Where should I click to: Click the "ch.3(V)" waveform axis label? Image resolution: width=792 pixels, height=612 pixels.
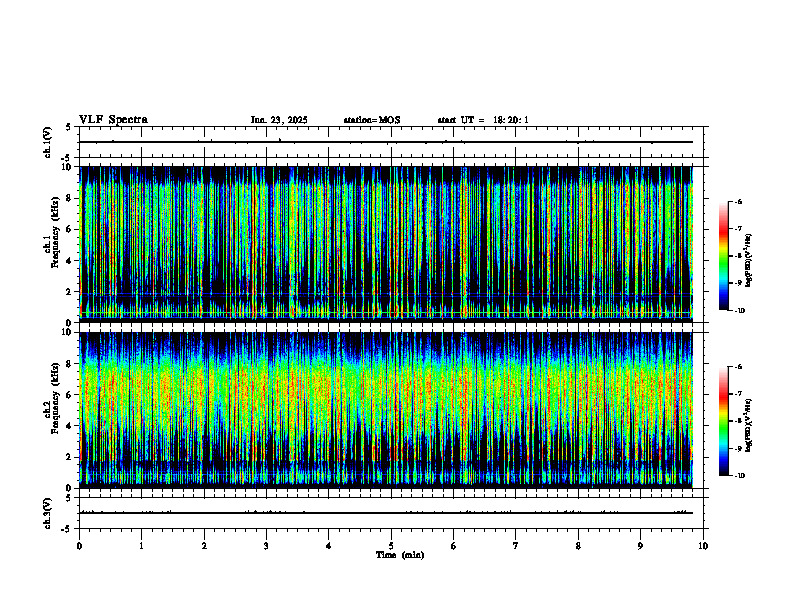coord(47,514)
